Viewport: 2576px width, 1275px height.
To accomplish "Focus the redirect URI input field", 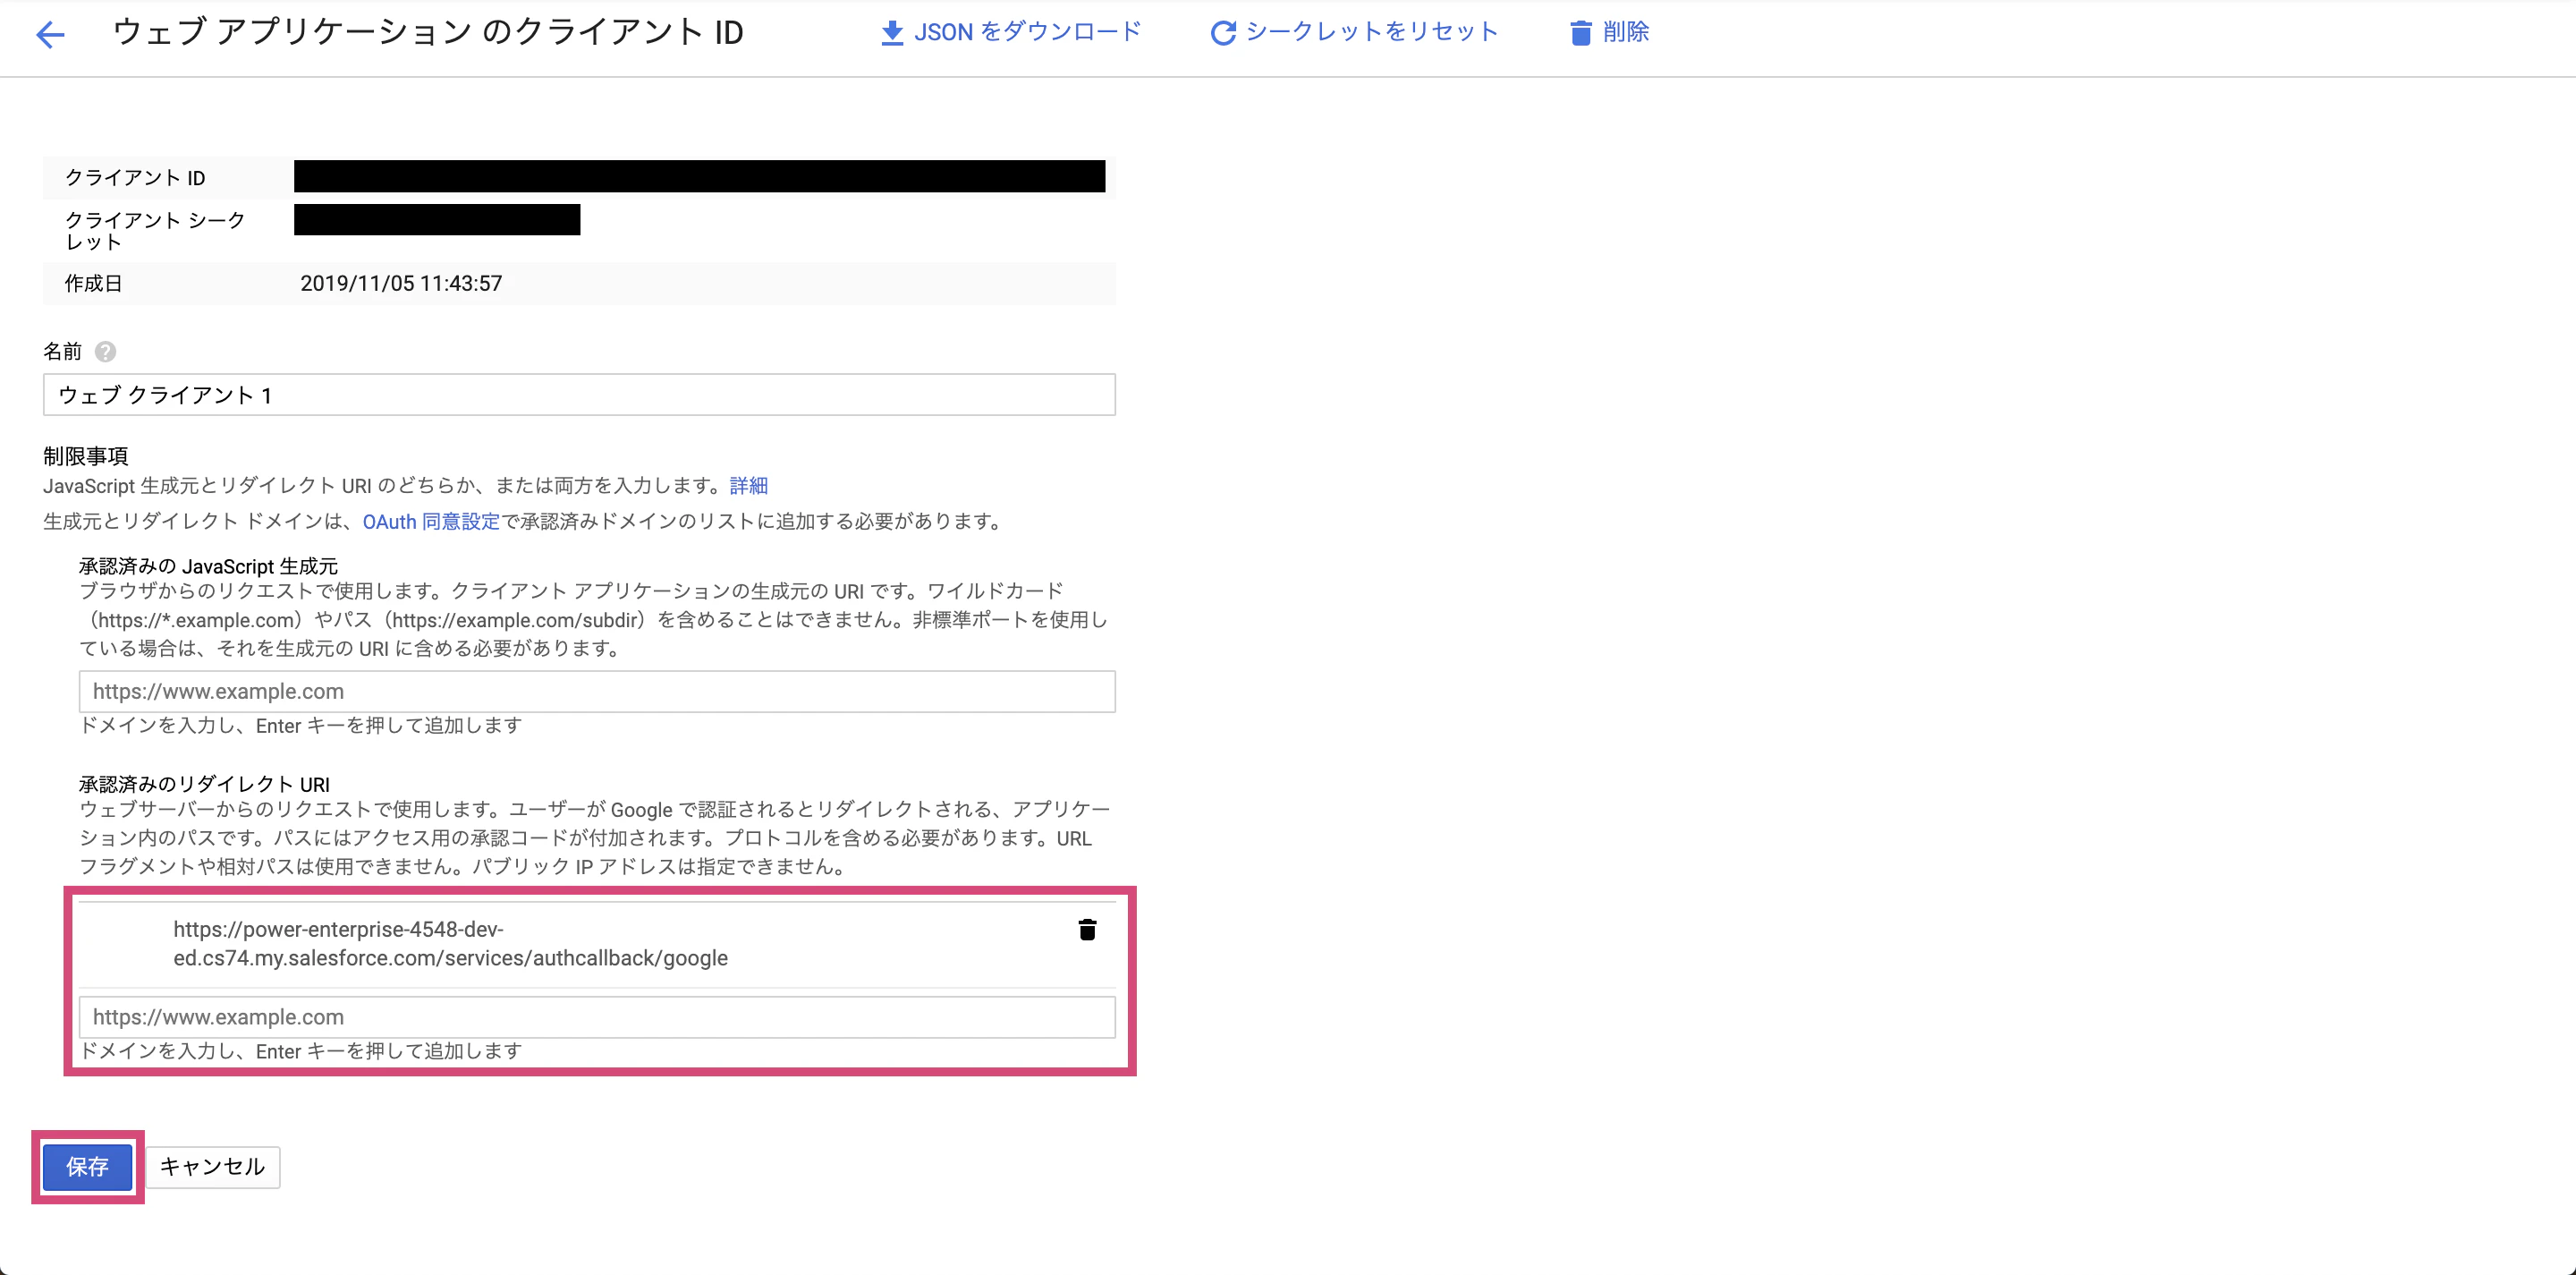I will 597,1017.
